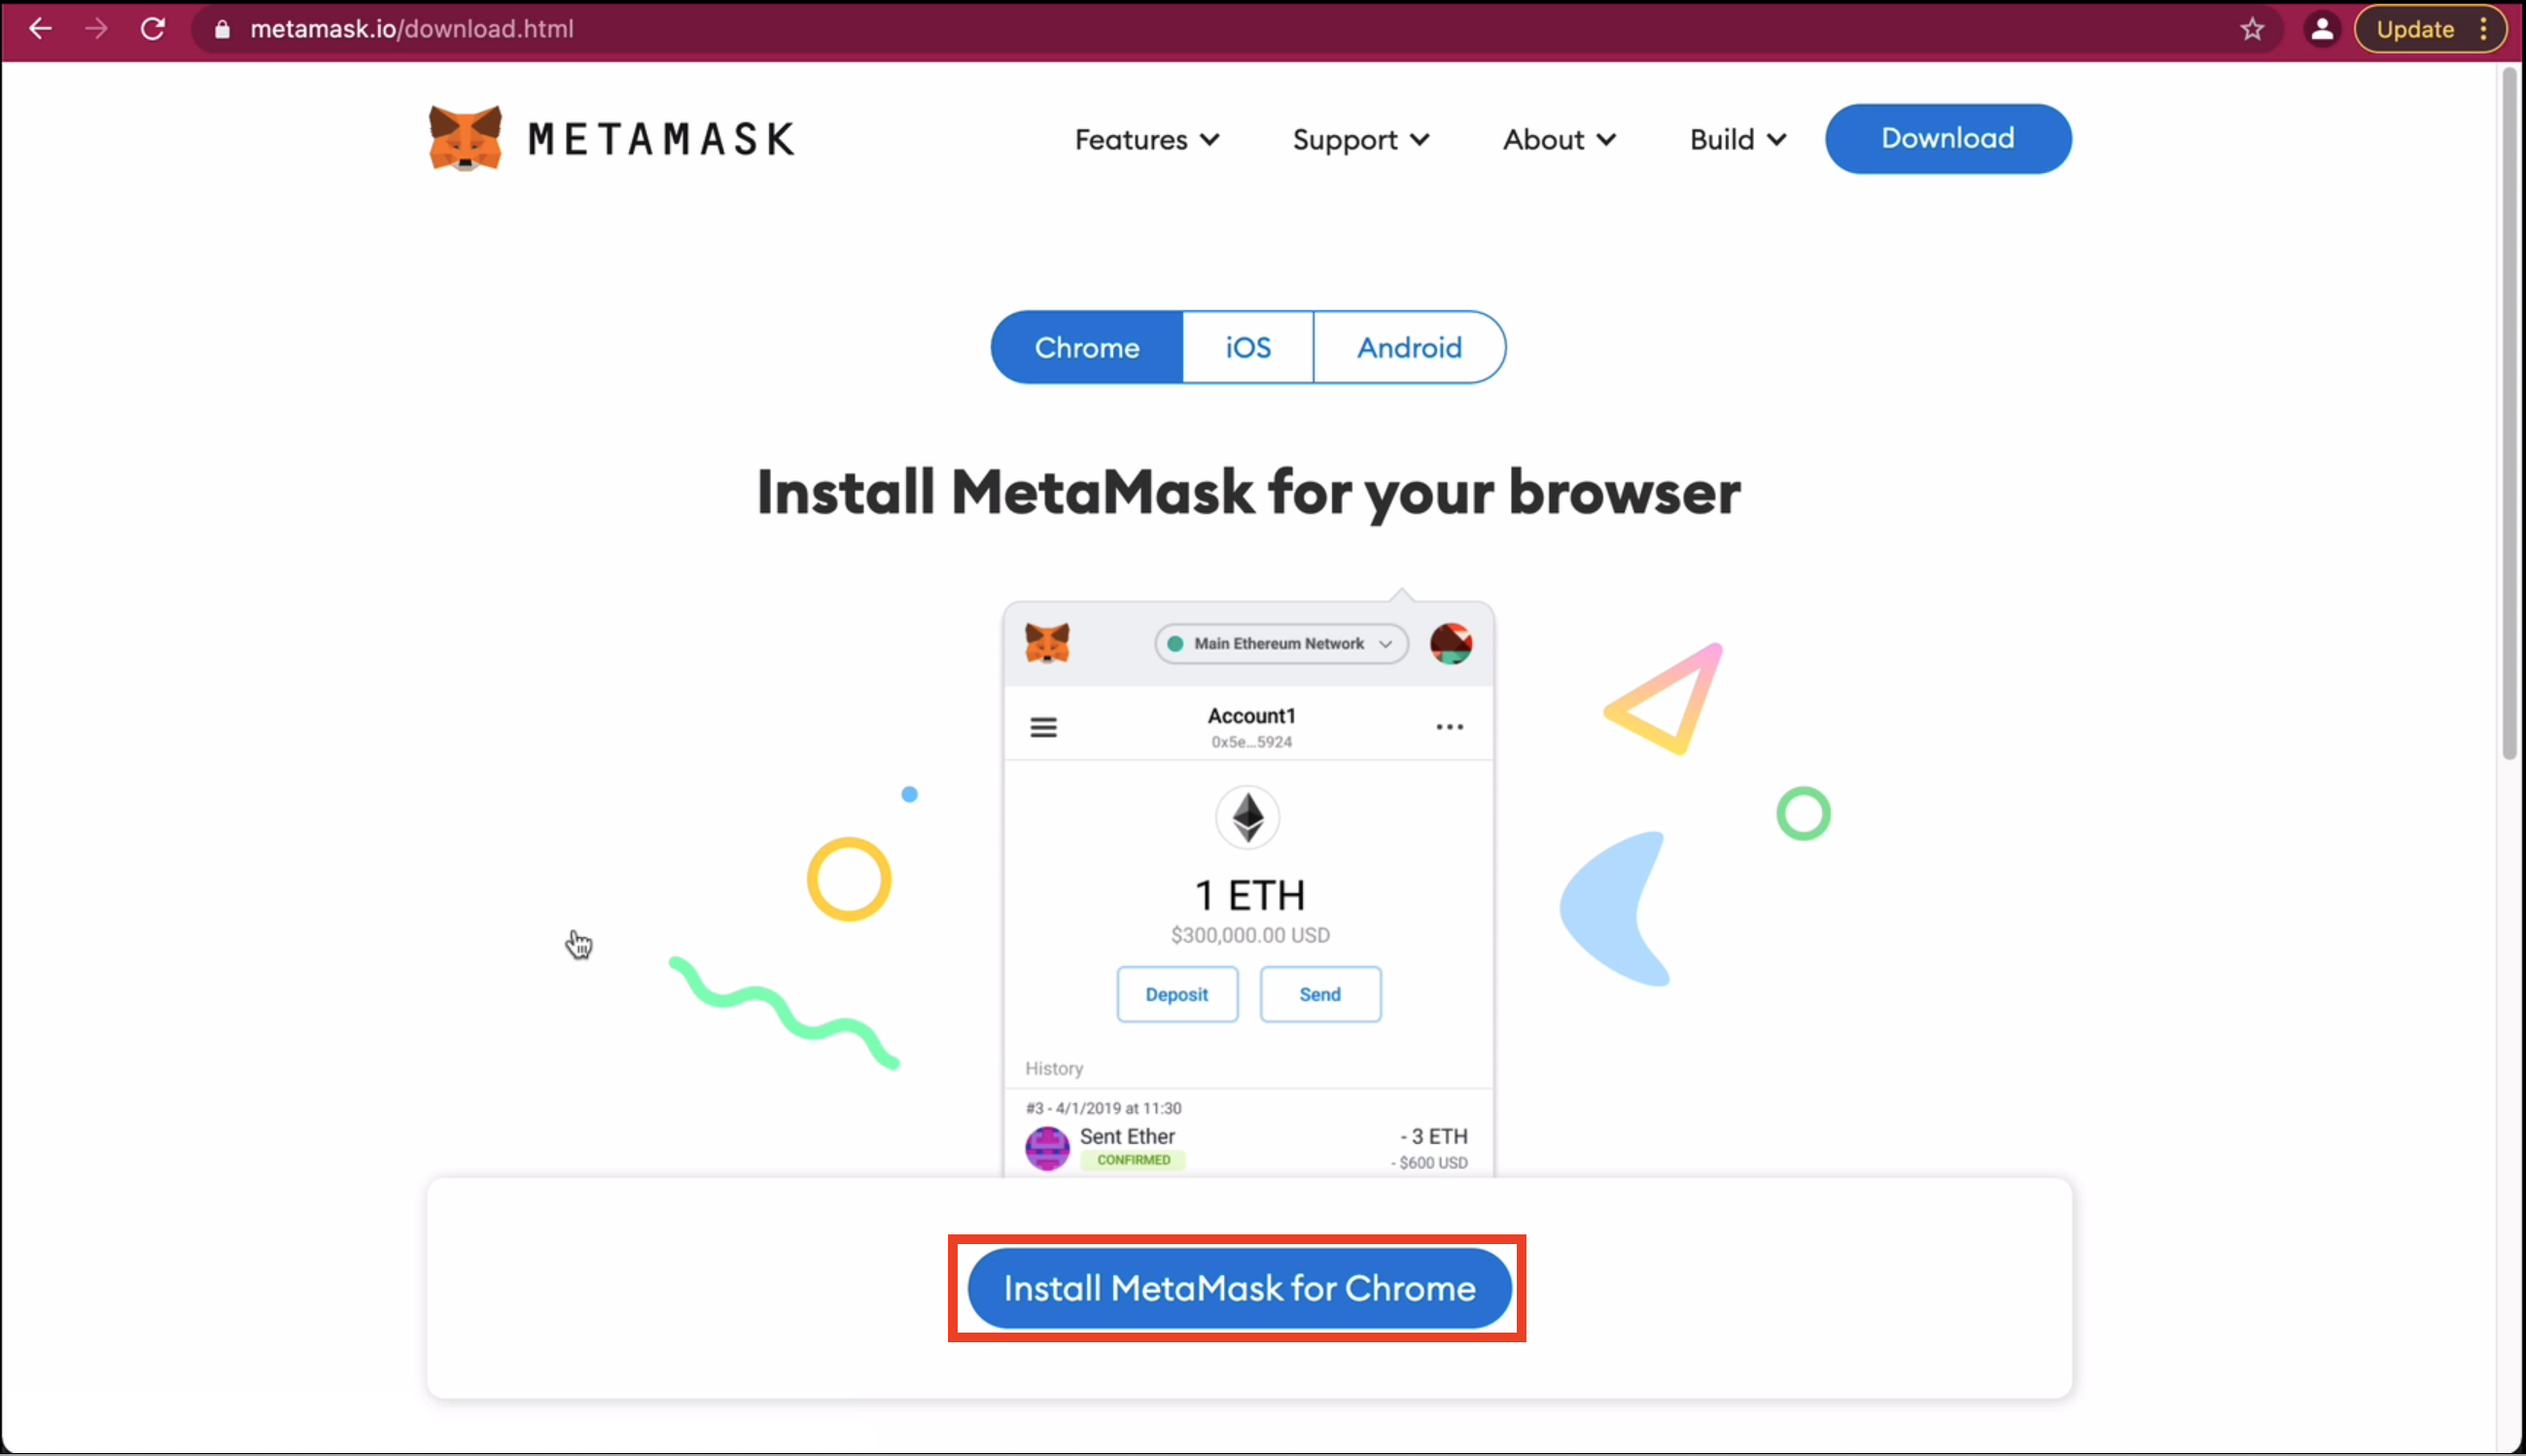Click the Ethereum ETH symbol icon
The width and height of the screenshot is (2526, 1456).
[1247, 816]
